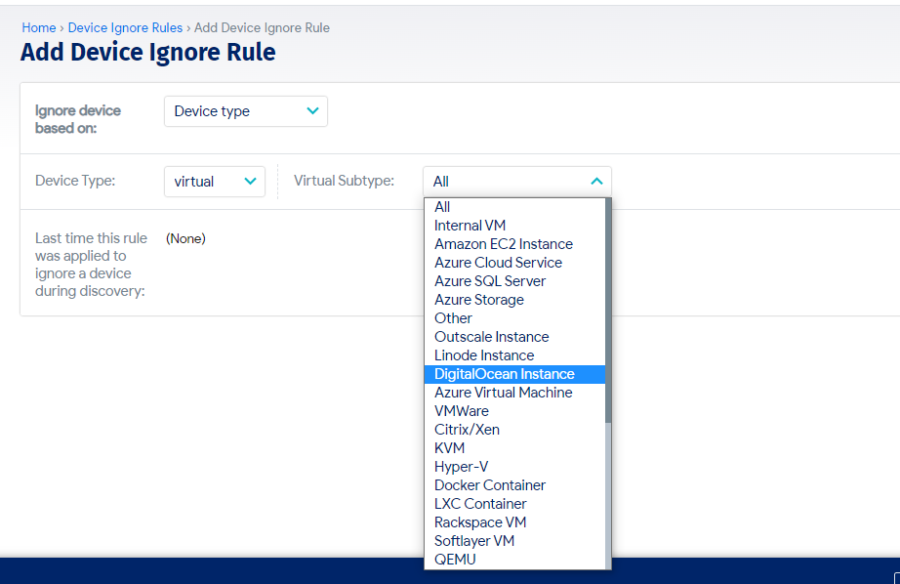Select 'QEMU' at the bottom of the list
Viewport: 900px width, 584px height.
(x=455, y=559)
